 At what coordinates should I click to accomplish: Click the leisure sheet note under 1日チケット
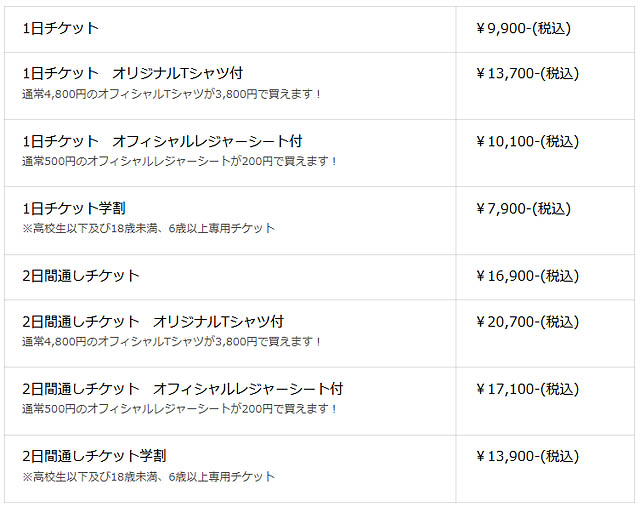pos(180,161)
